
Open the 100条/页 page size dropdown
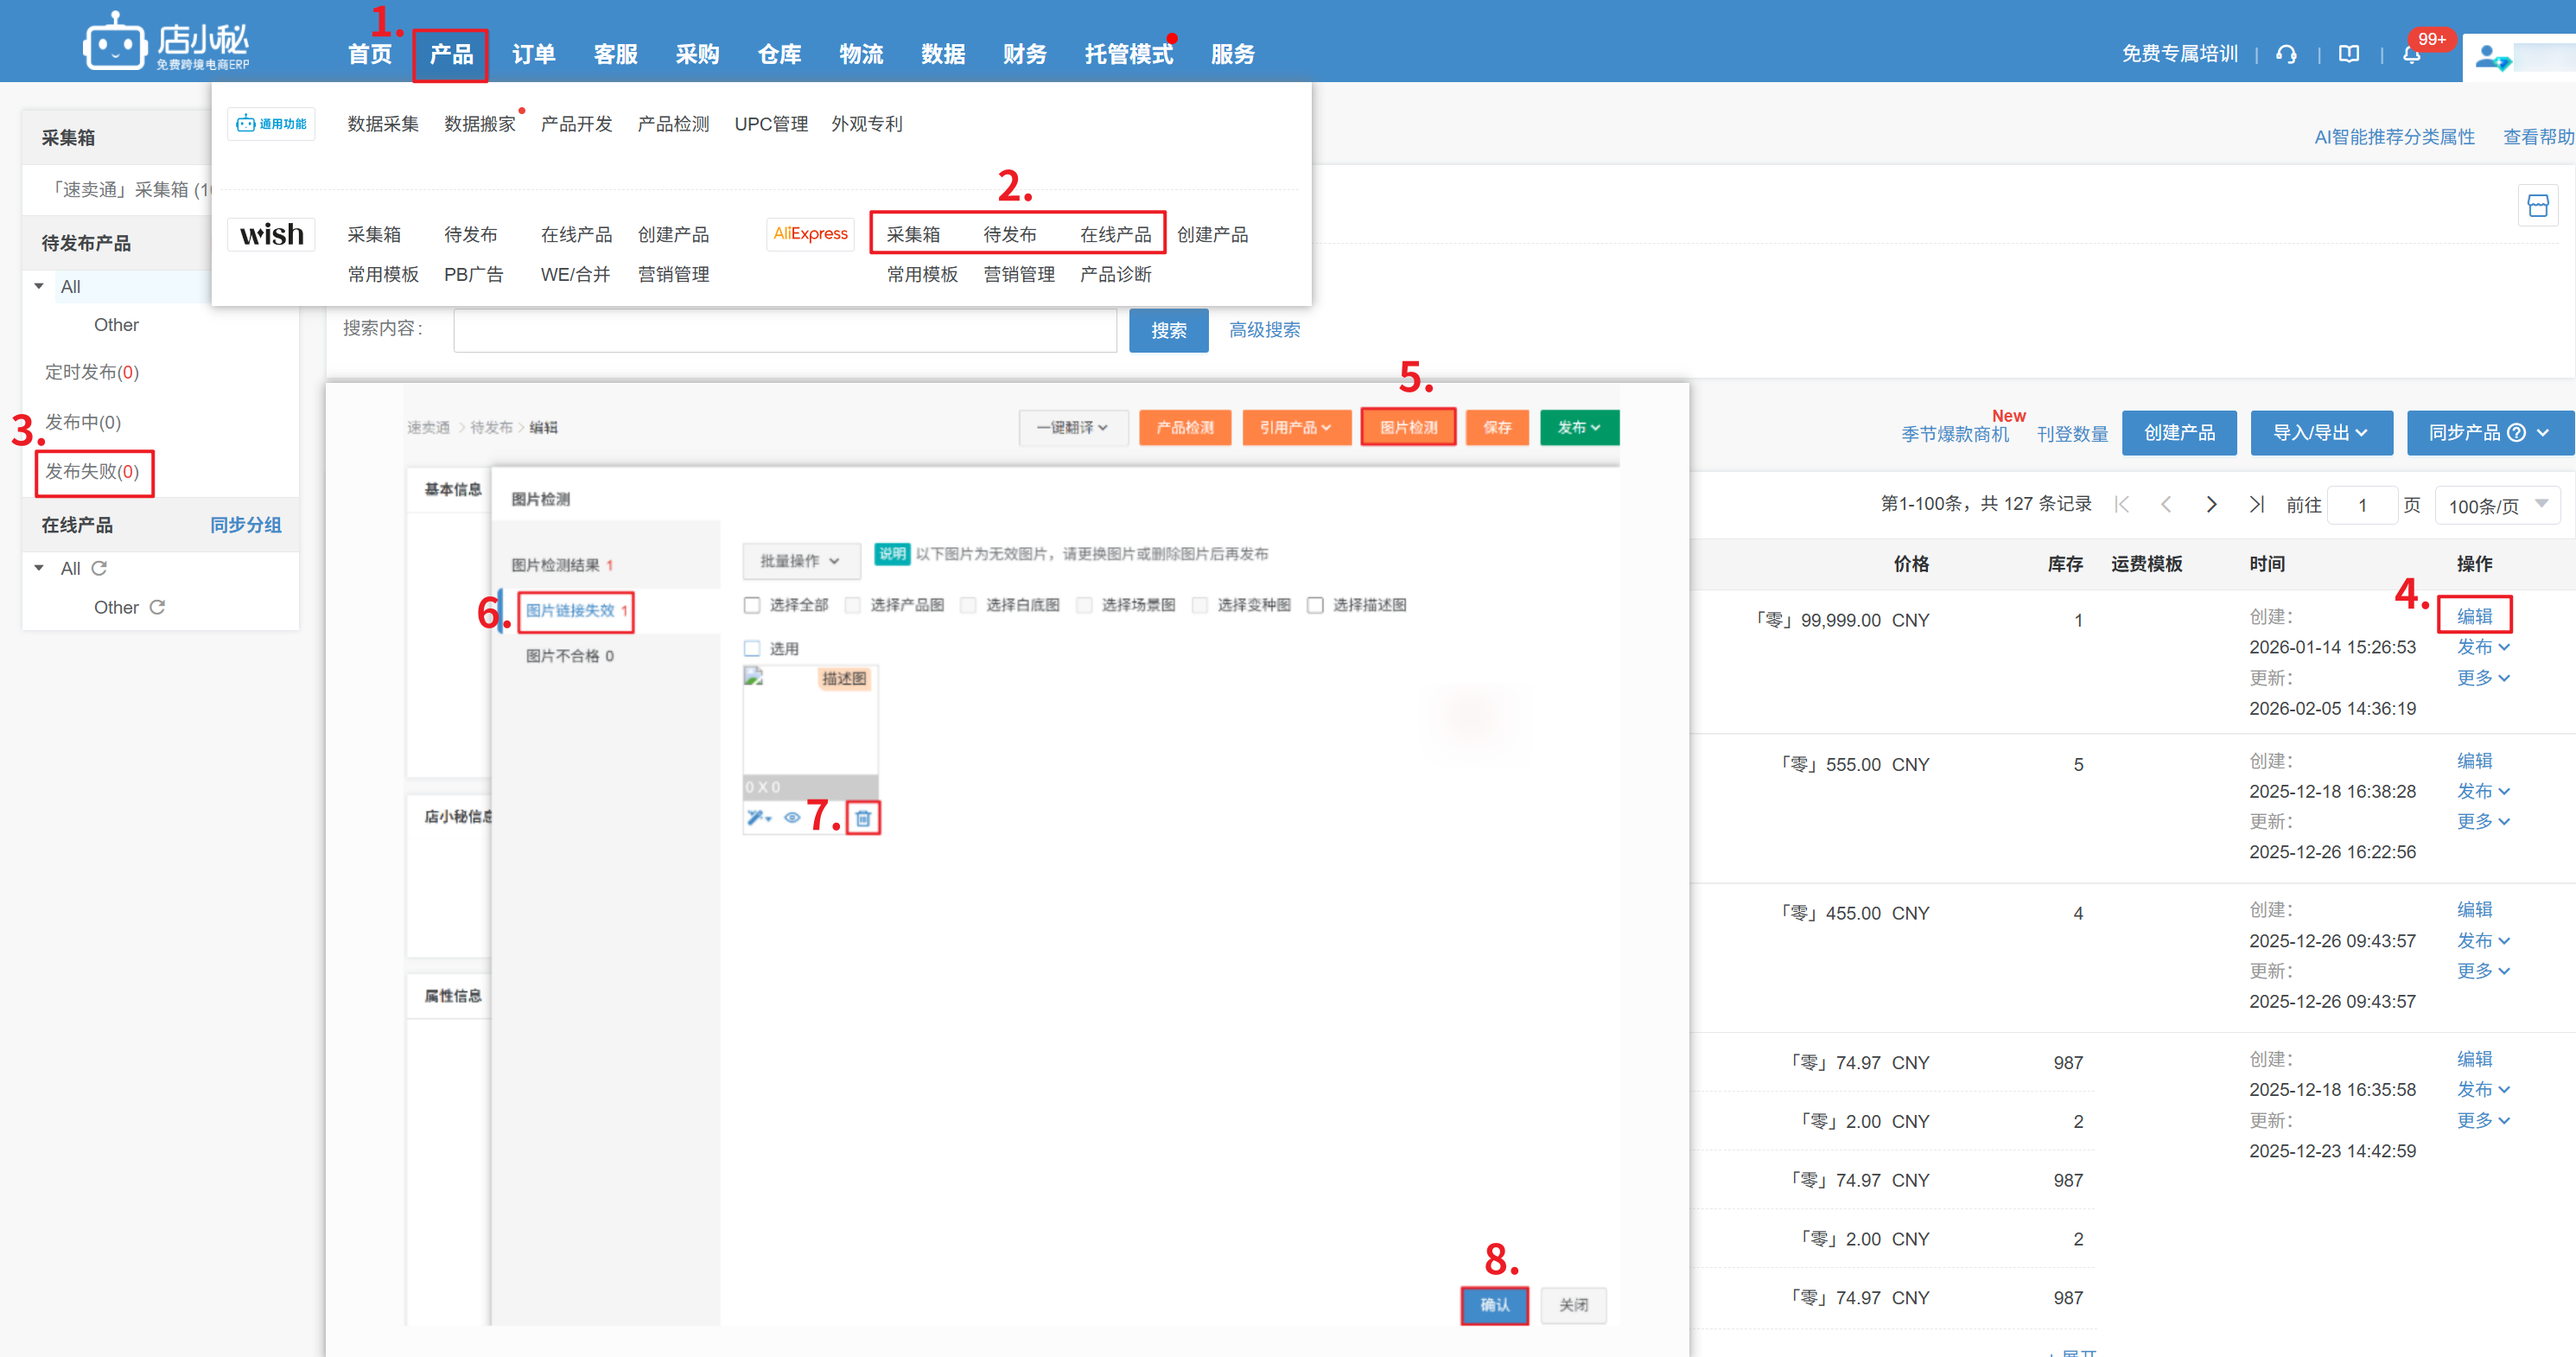(2496, 505)
